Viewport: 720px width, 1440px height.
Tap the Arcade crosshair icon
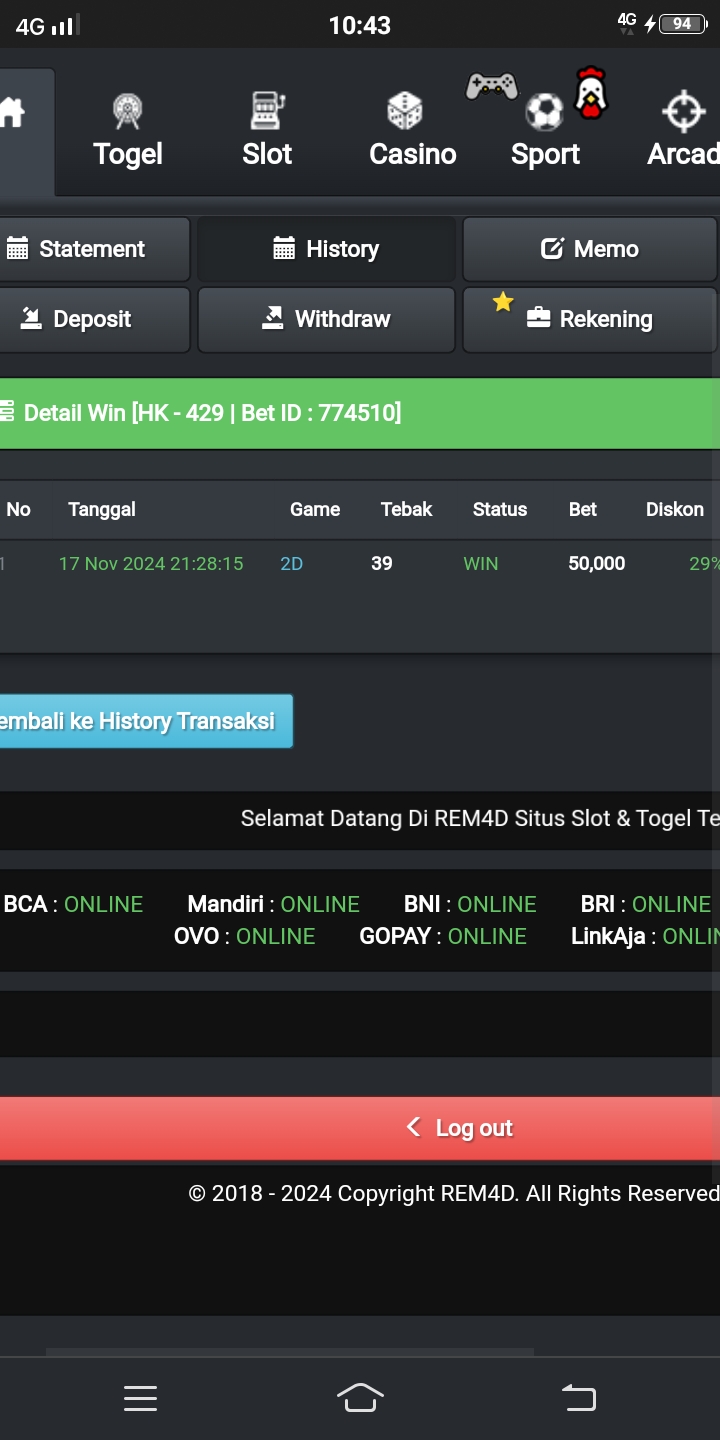click(x=684, y=111)
